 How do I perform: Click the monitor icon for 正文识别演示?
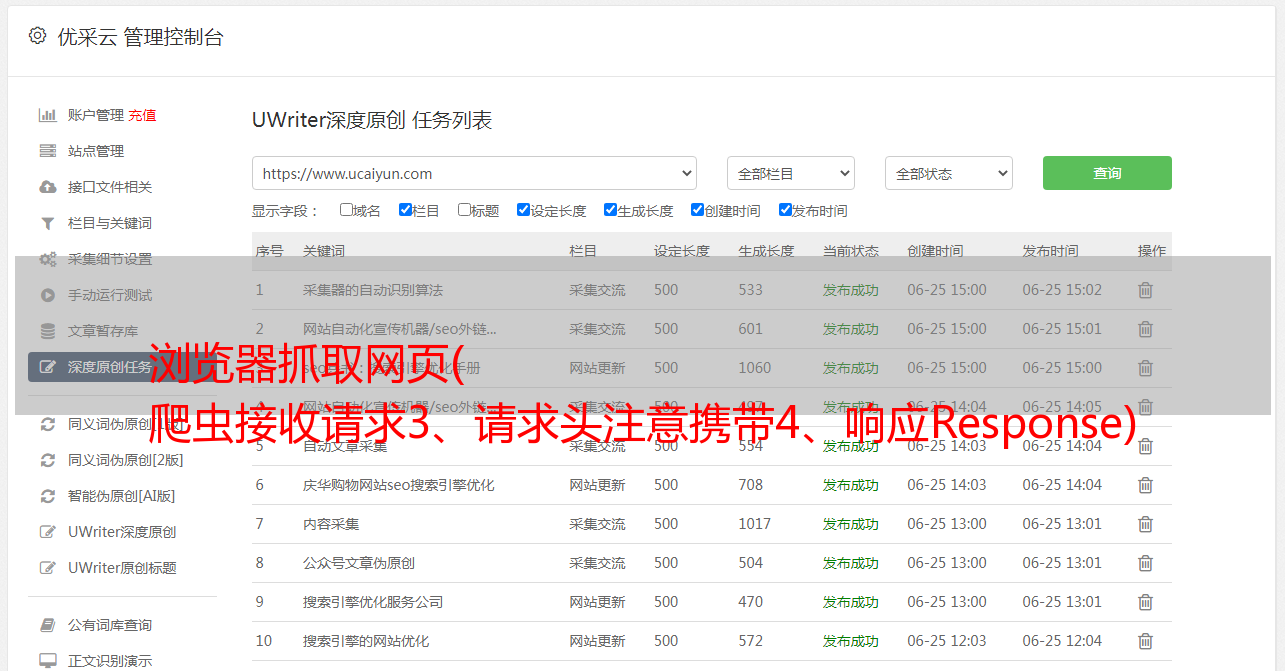[x=47, y=661]
